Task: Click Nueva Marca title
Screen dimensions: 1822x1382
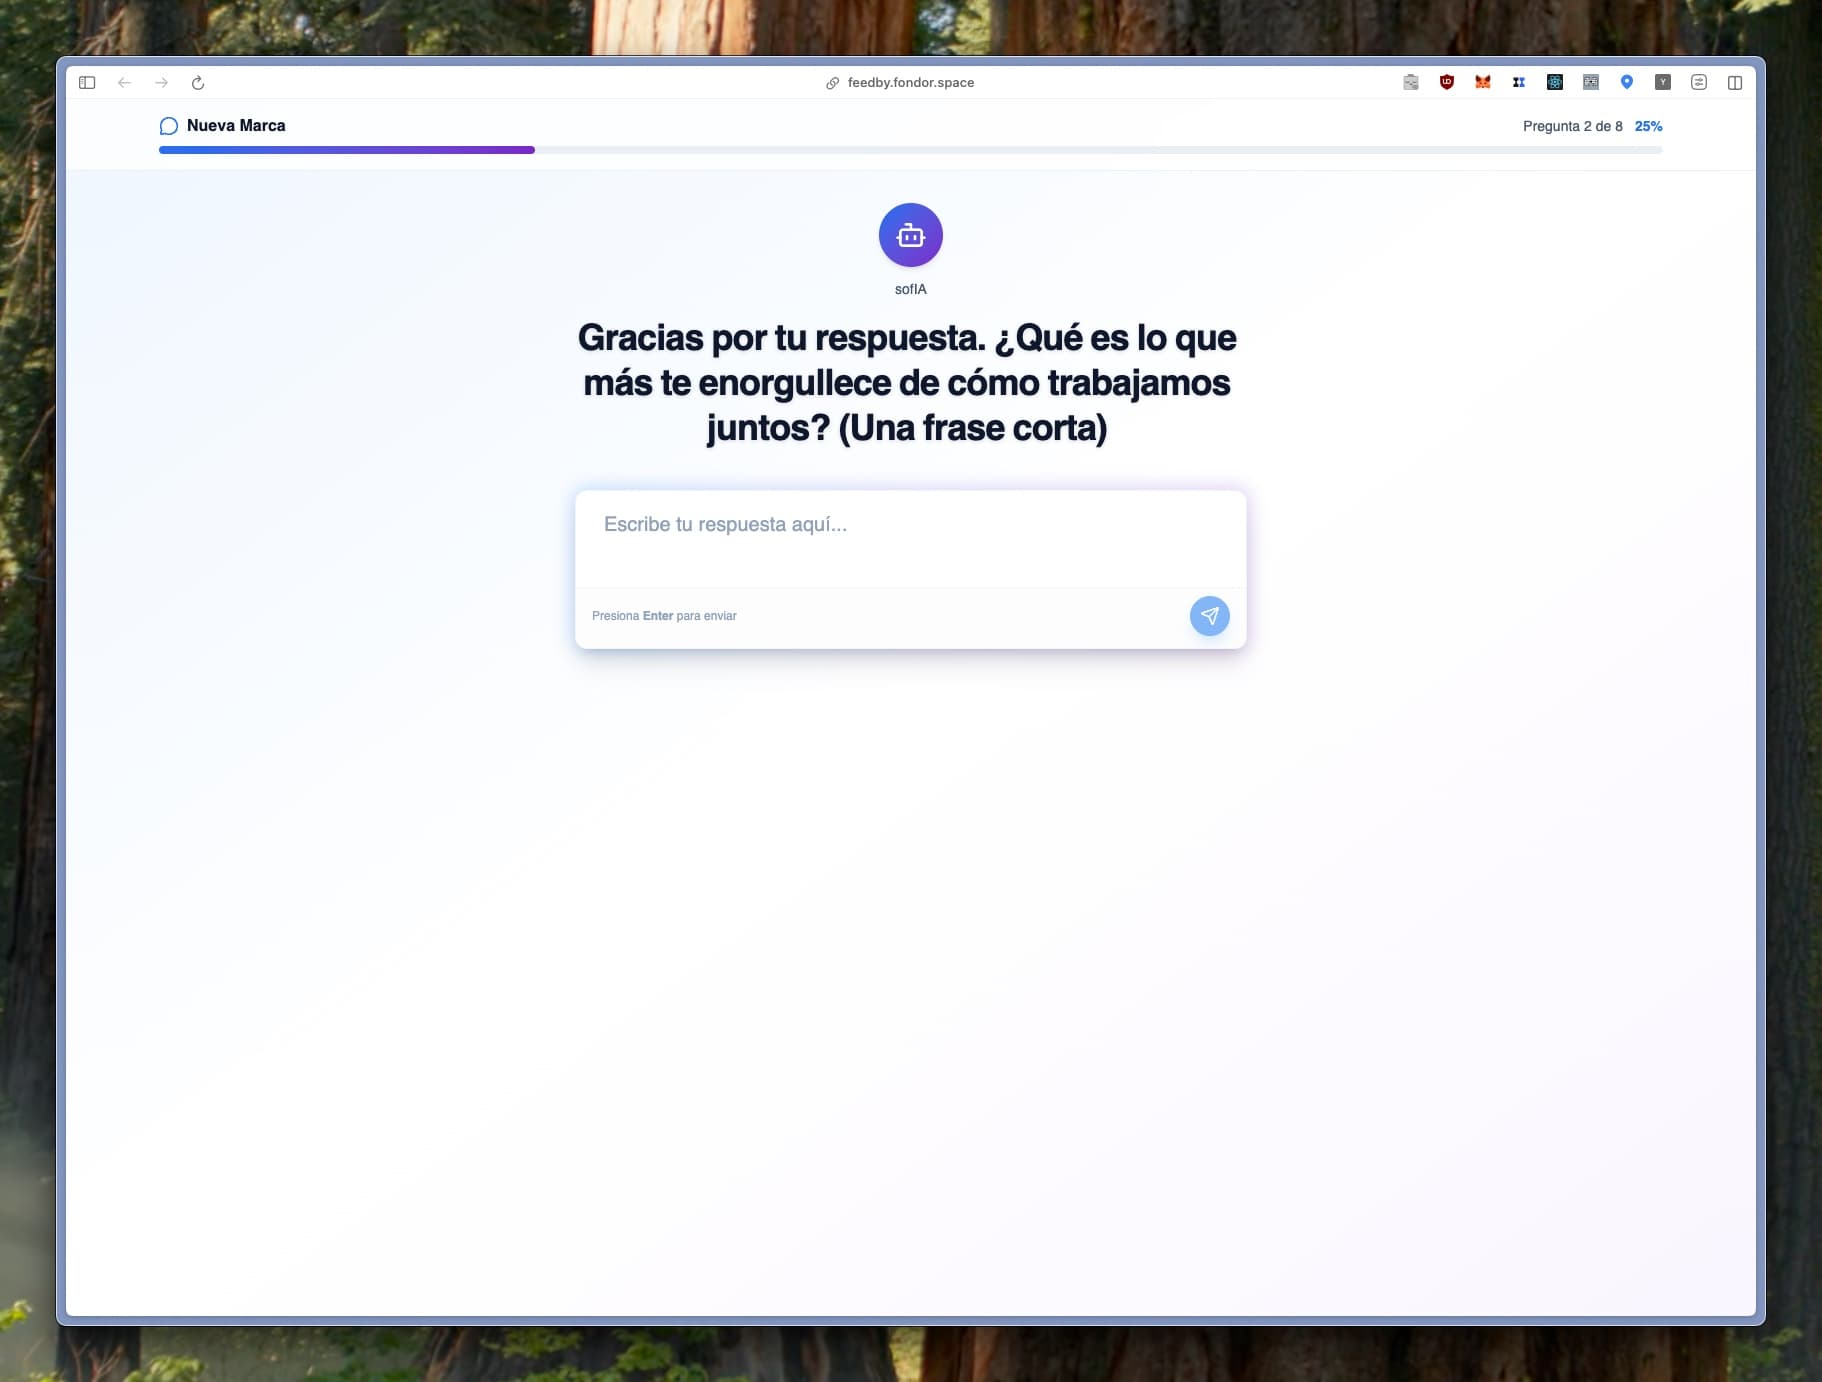Action: pos(236,125)
